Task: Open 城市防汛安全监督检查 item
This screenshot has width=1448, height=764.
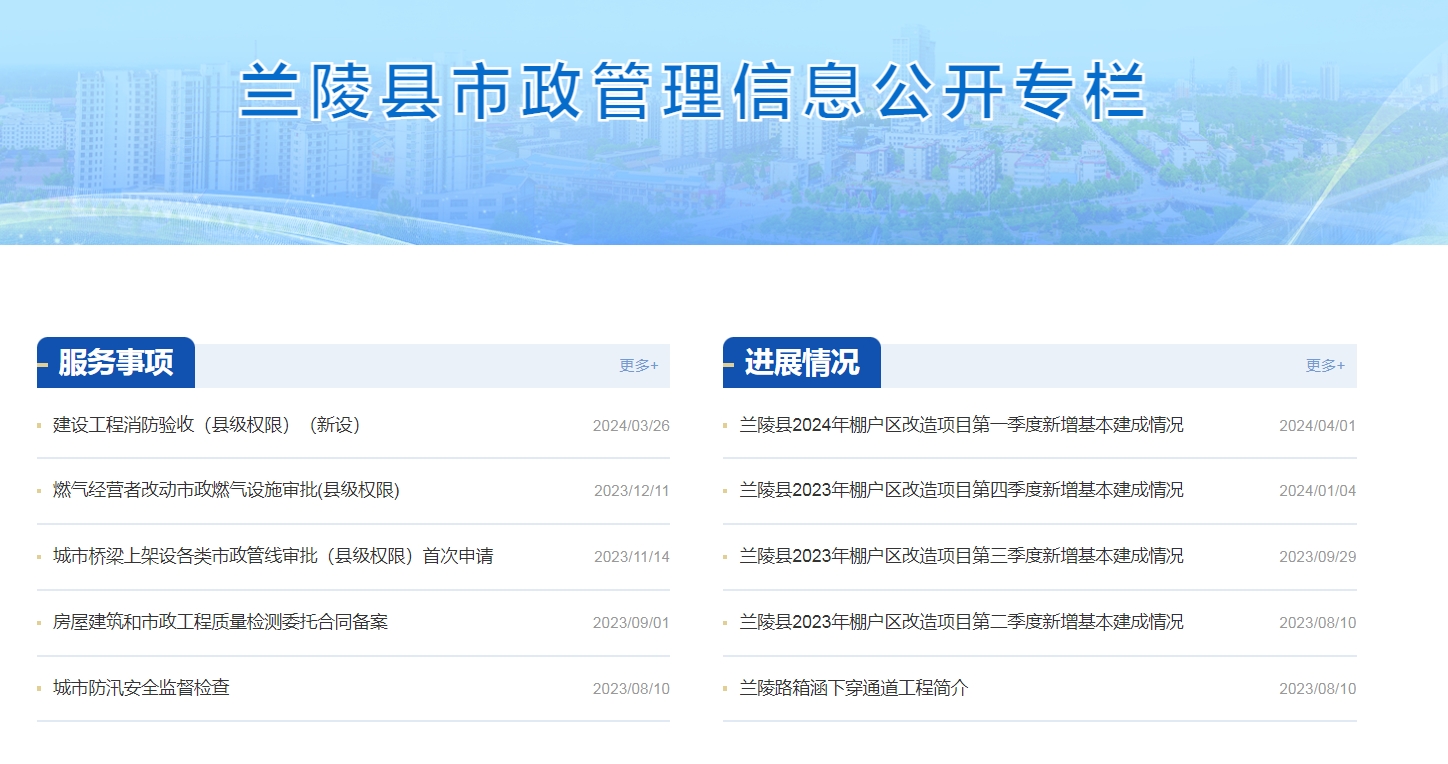Action: tap(141, 688)
